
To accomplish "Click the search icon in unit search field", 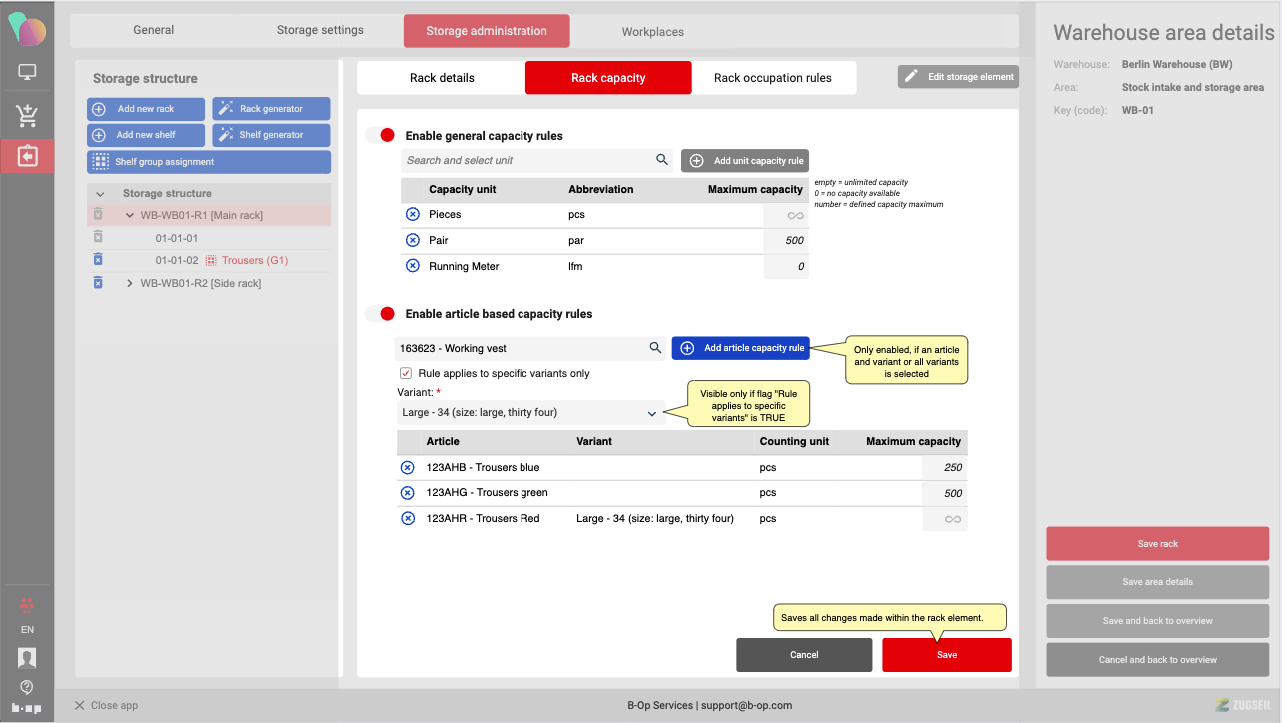I will (x=661, y=160).
